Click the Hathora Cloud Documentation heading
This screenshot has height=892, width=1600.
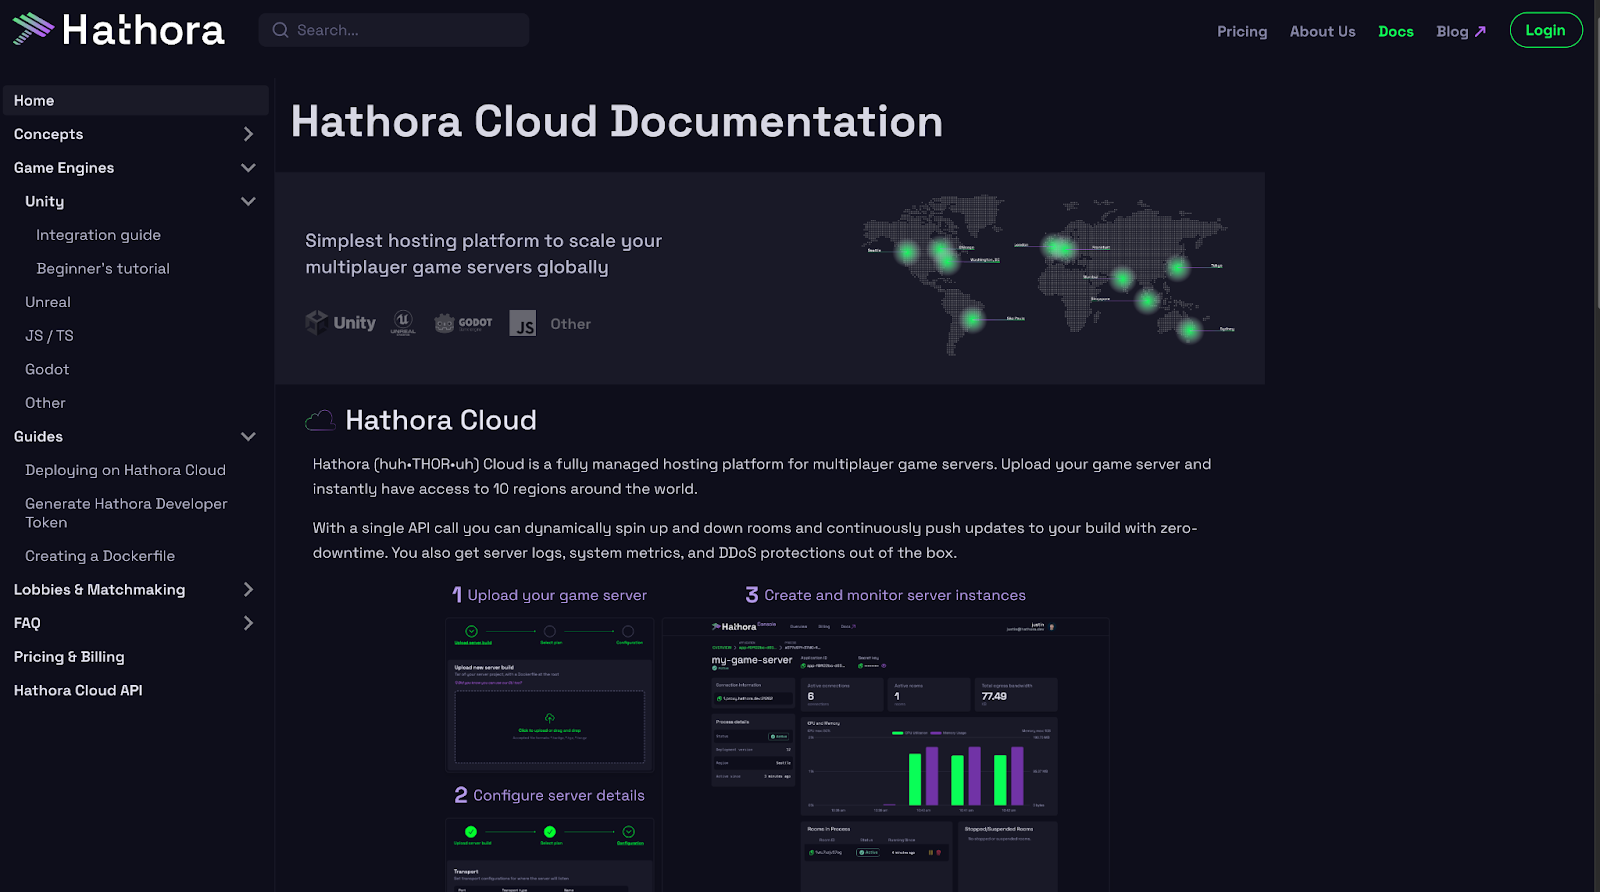(617, 121)
